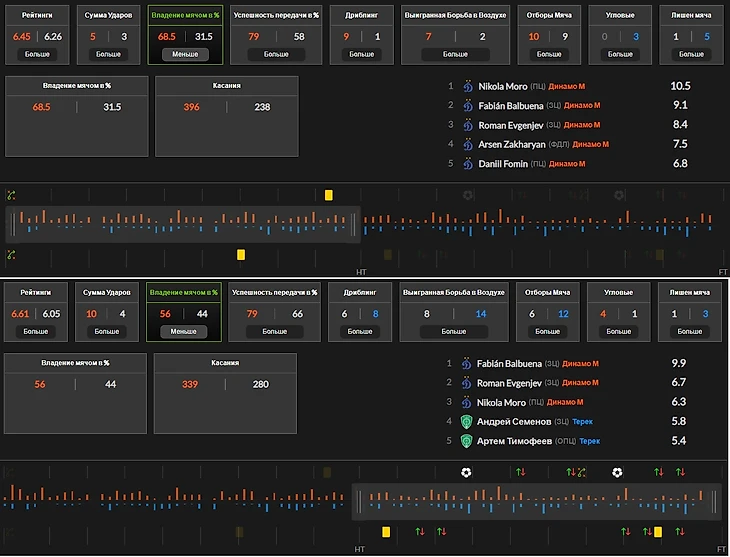Expand 'Больше' under ratings 6.45 vs 6.26
The height and width of the screenshot is (557, 730).
point(37,54)
